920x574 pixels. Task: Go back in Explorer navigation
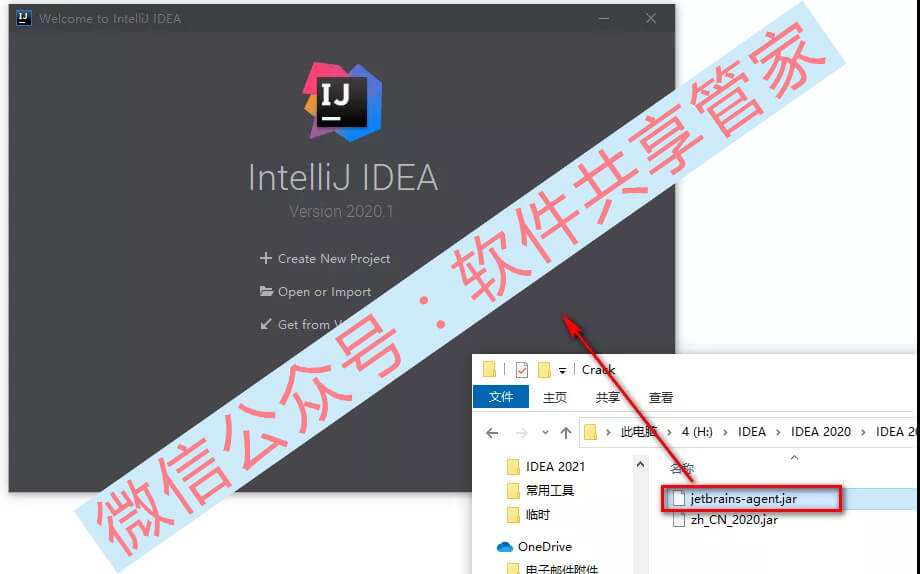[492, 433]
